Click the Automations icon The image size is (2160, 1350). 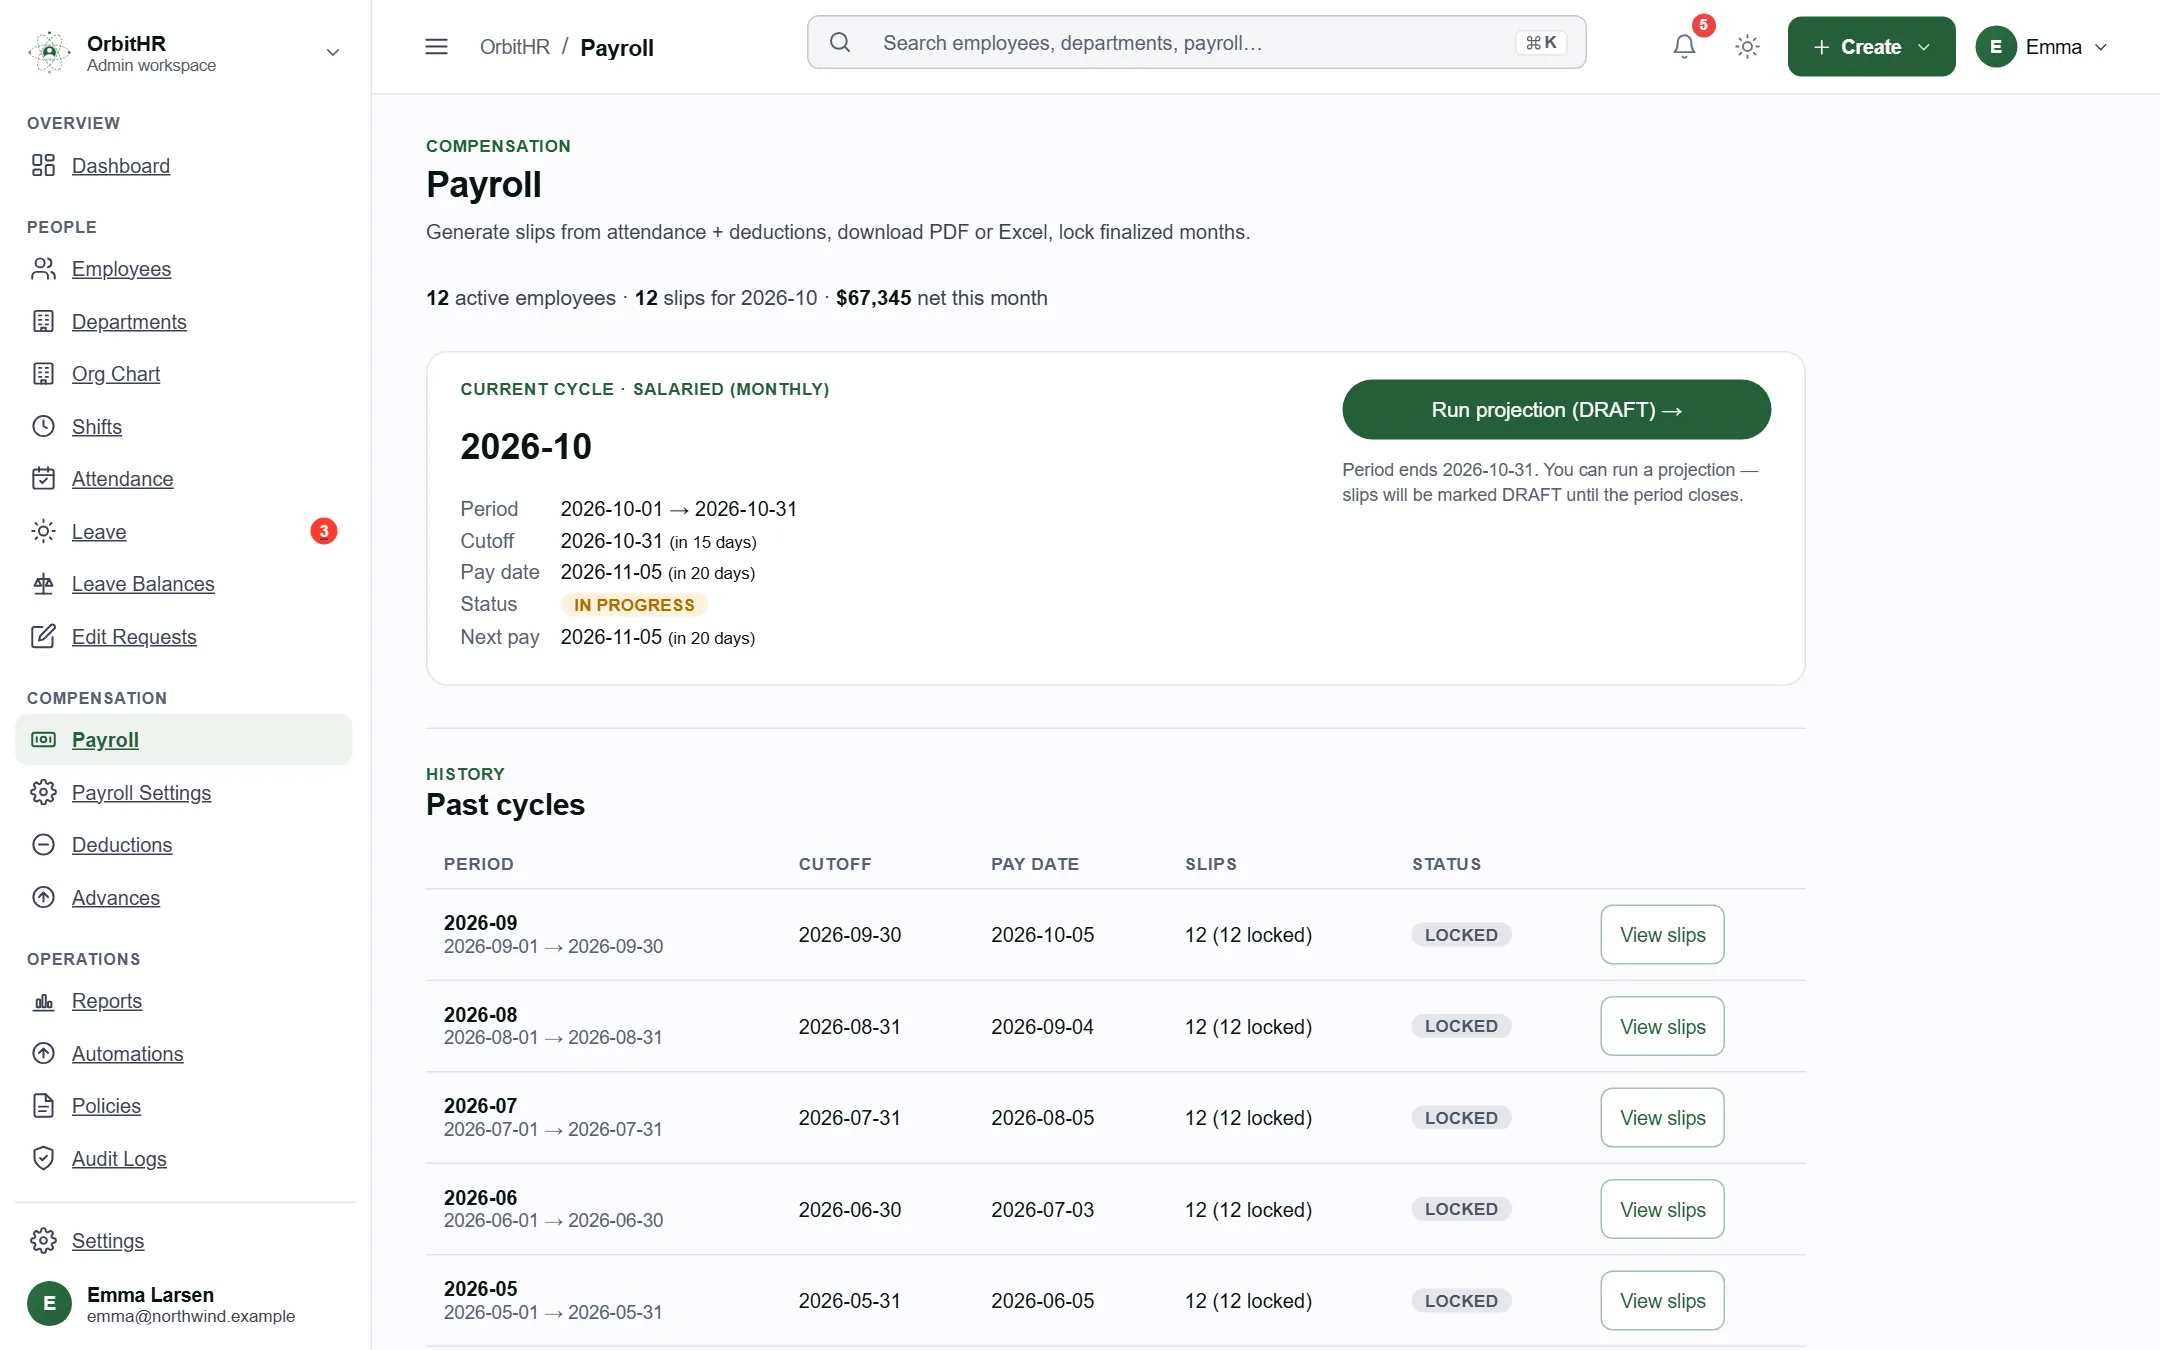pyautogui.click(x=43, y=1053)
